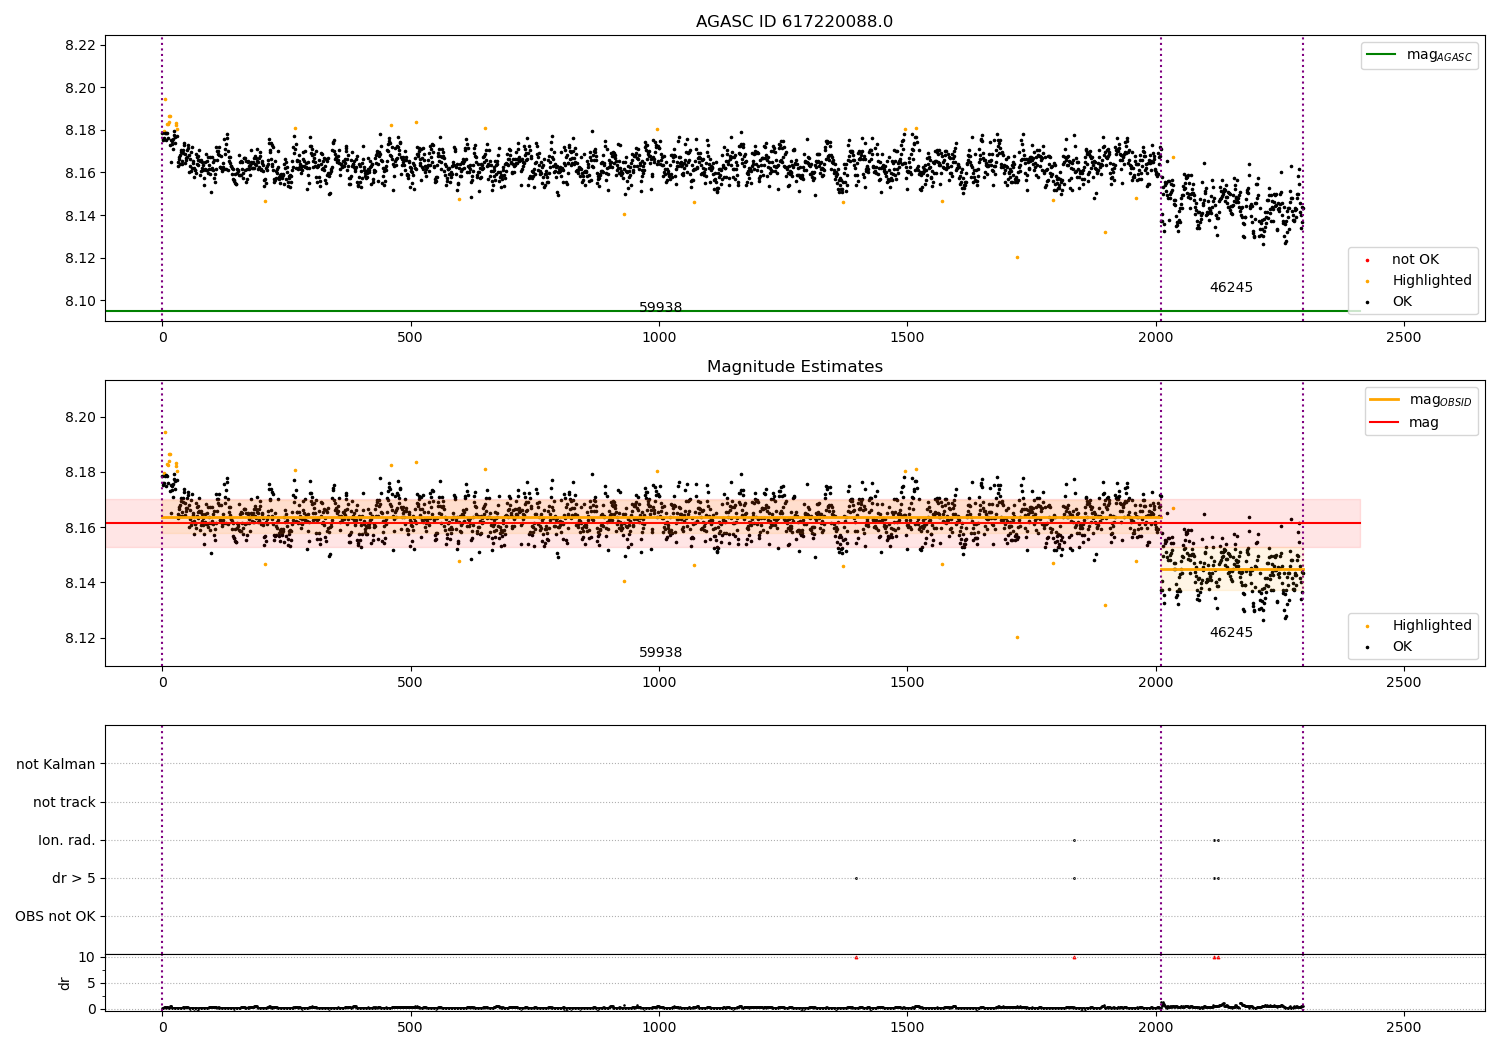The width and height of the screenshot is (1500, 1050).
Task: Click the 2500 x-tick below the dr plot
Action: click(x=1403, y=1027)
